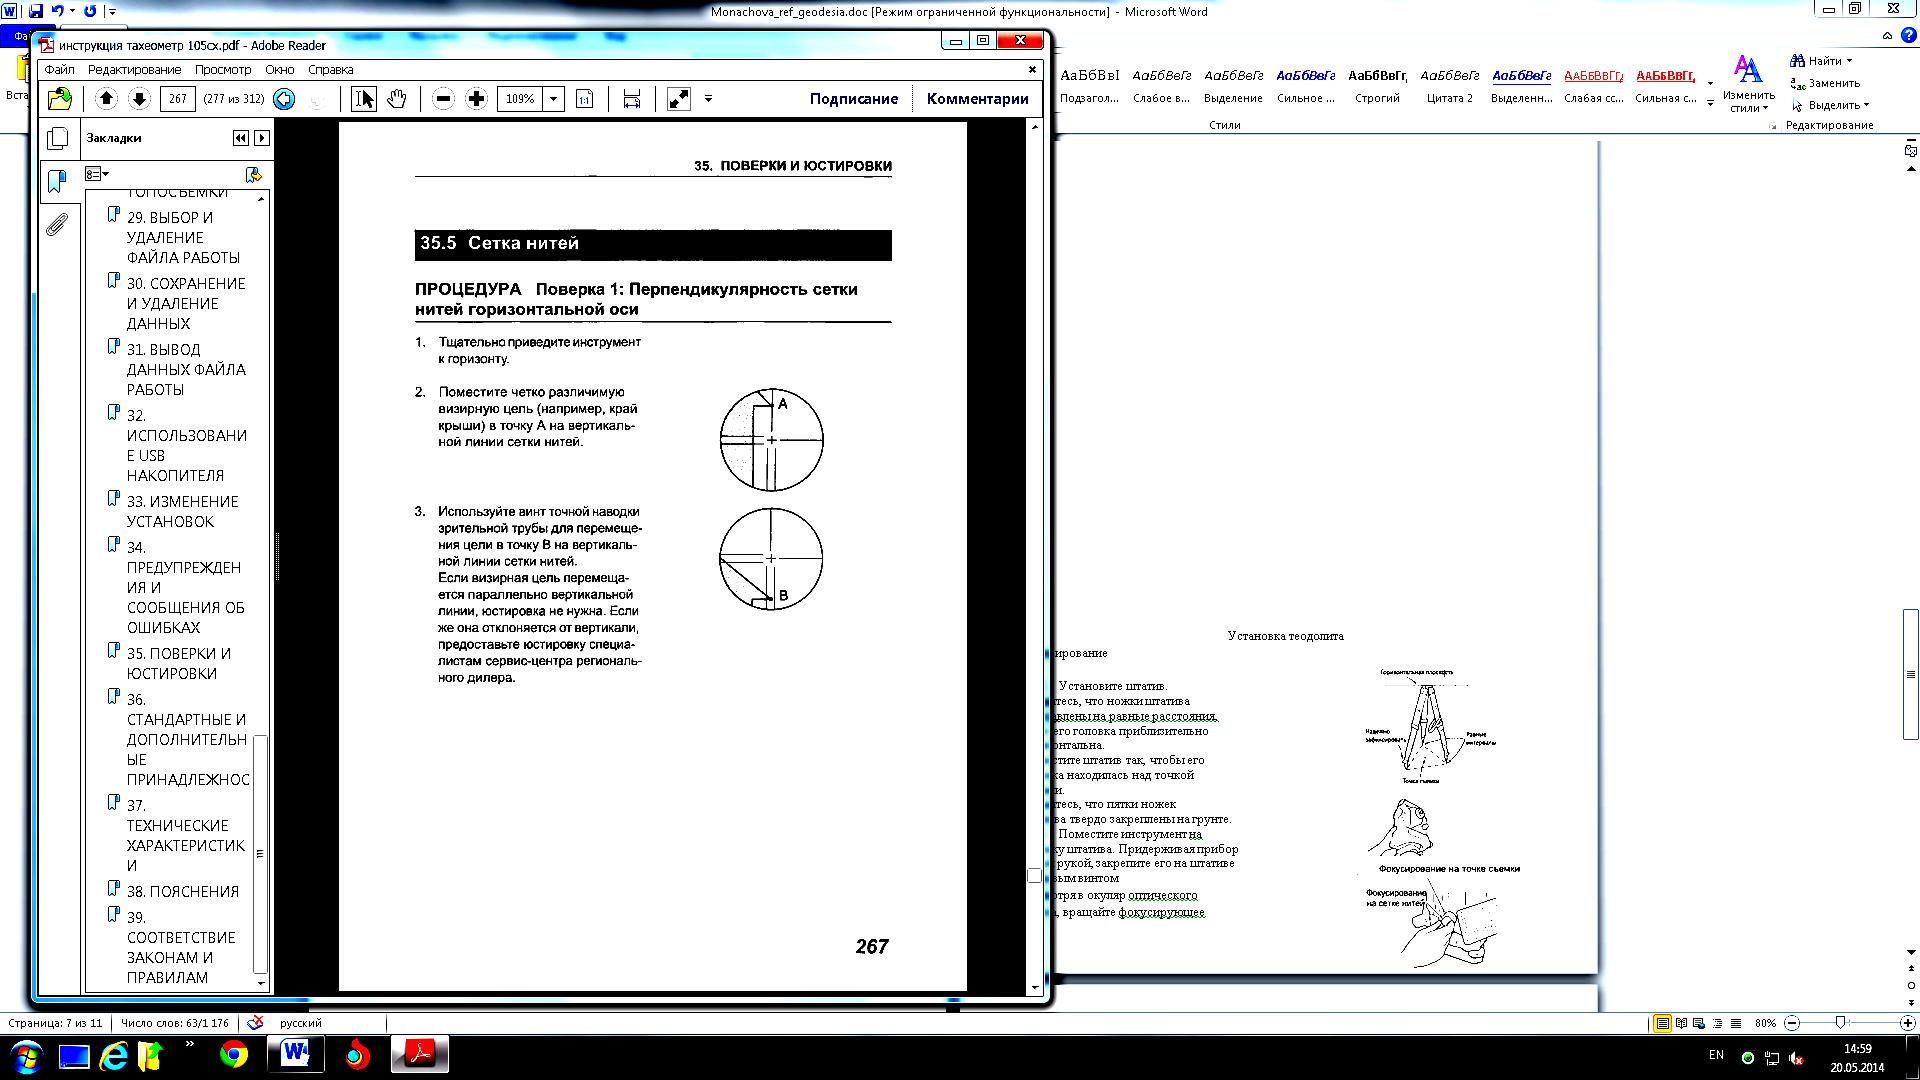Screen dimensions: 1920x1080
Task: Open the Выделить dropdown in Word
Action: (1830, 105)
